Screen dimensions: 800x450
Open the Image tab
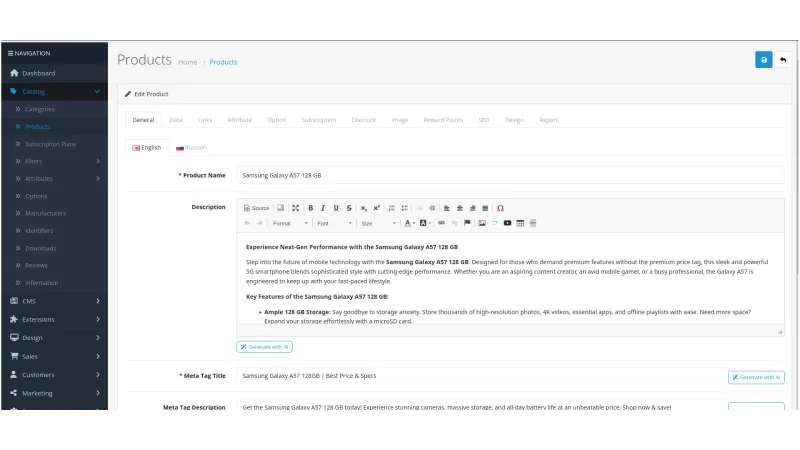(x=399, y=120)
